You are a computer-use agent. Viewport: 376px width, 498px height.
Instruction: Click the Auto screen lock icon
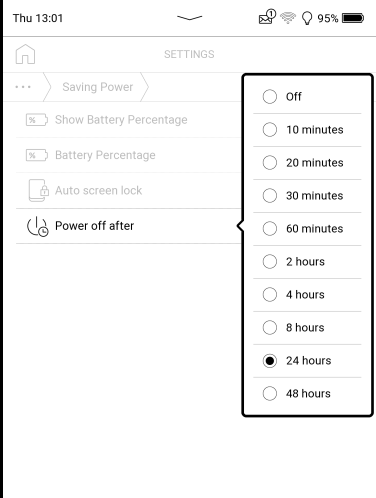pyautogui.click(x=38, y=190)
